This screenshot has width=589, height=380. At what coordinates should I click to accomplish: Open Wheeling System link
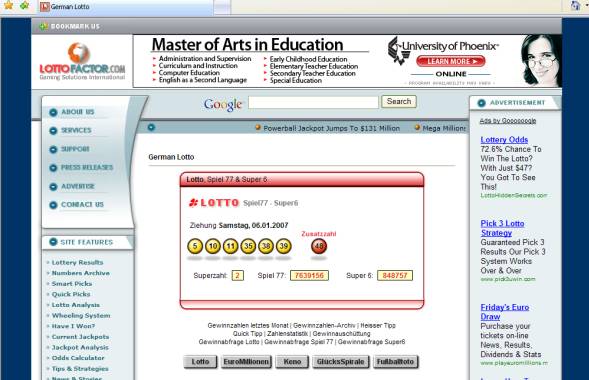pyautogui.click(x=81, y=315)
